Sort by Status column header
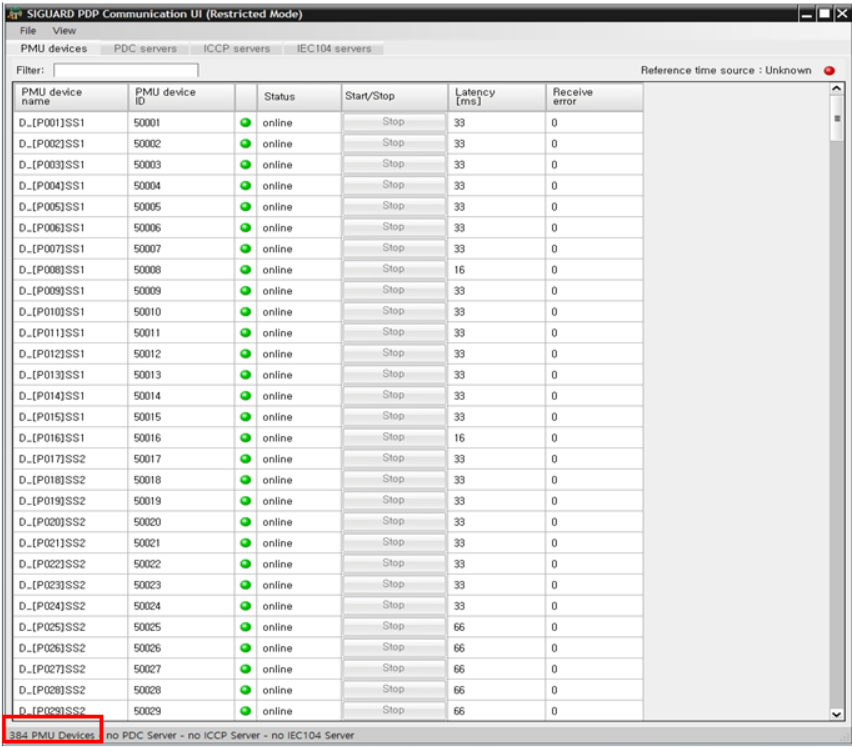 (299, 97)
